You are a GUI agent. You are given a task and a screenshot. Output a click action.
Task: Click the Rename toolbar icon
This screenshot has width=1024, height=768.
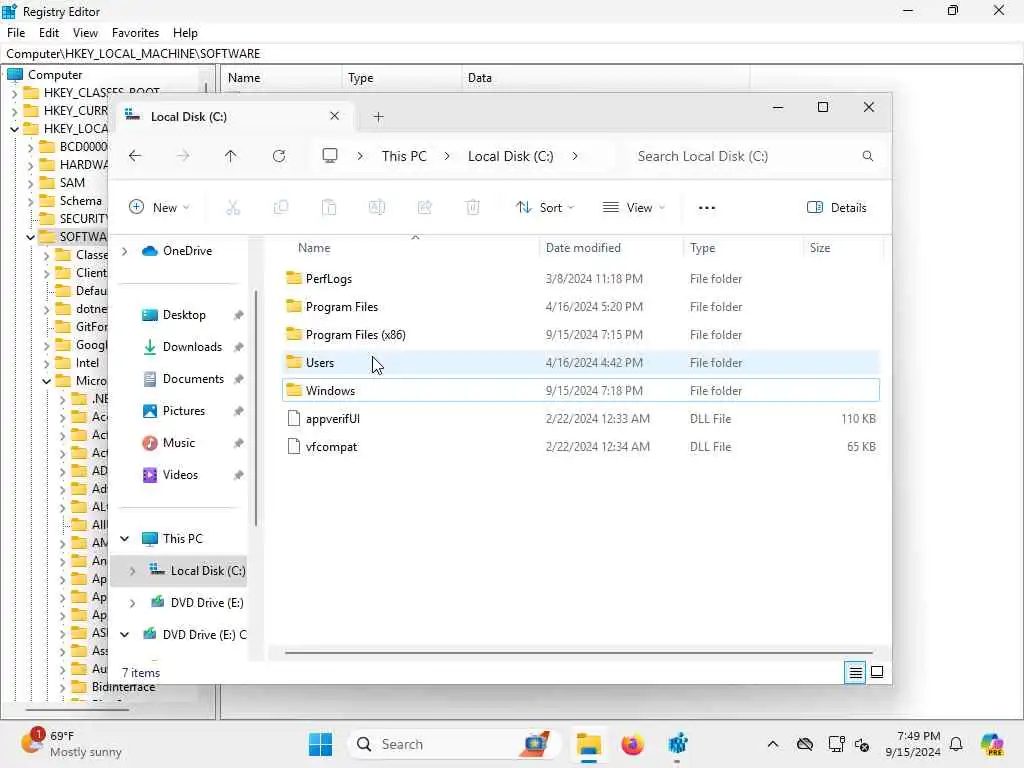377,208
